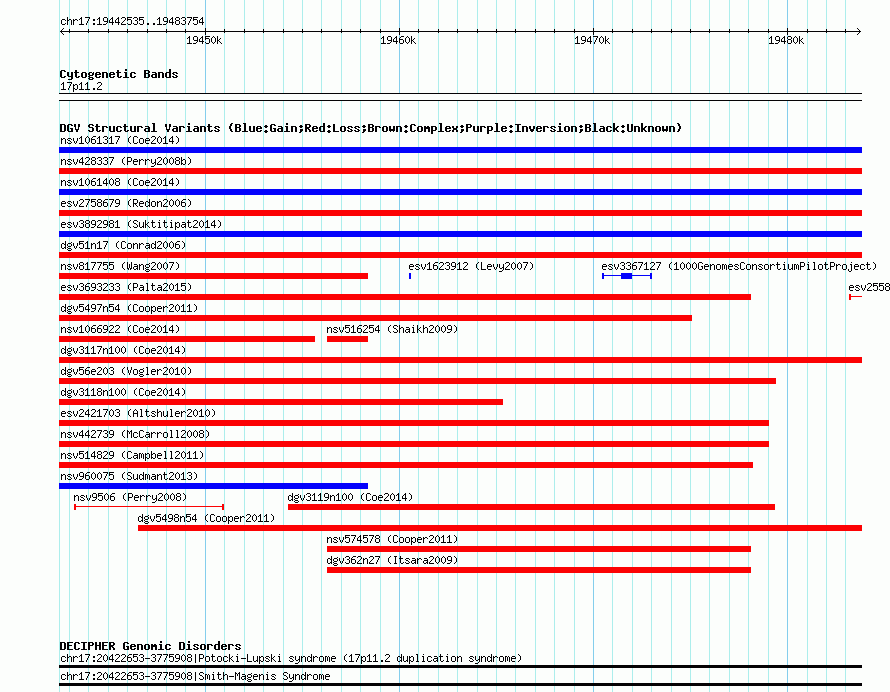
Task: Click the red nsv1066922 loss bar
Action: 187,339
